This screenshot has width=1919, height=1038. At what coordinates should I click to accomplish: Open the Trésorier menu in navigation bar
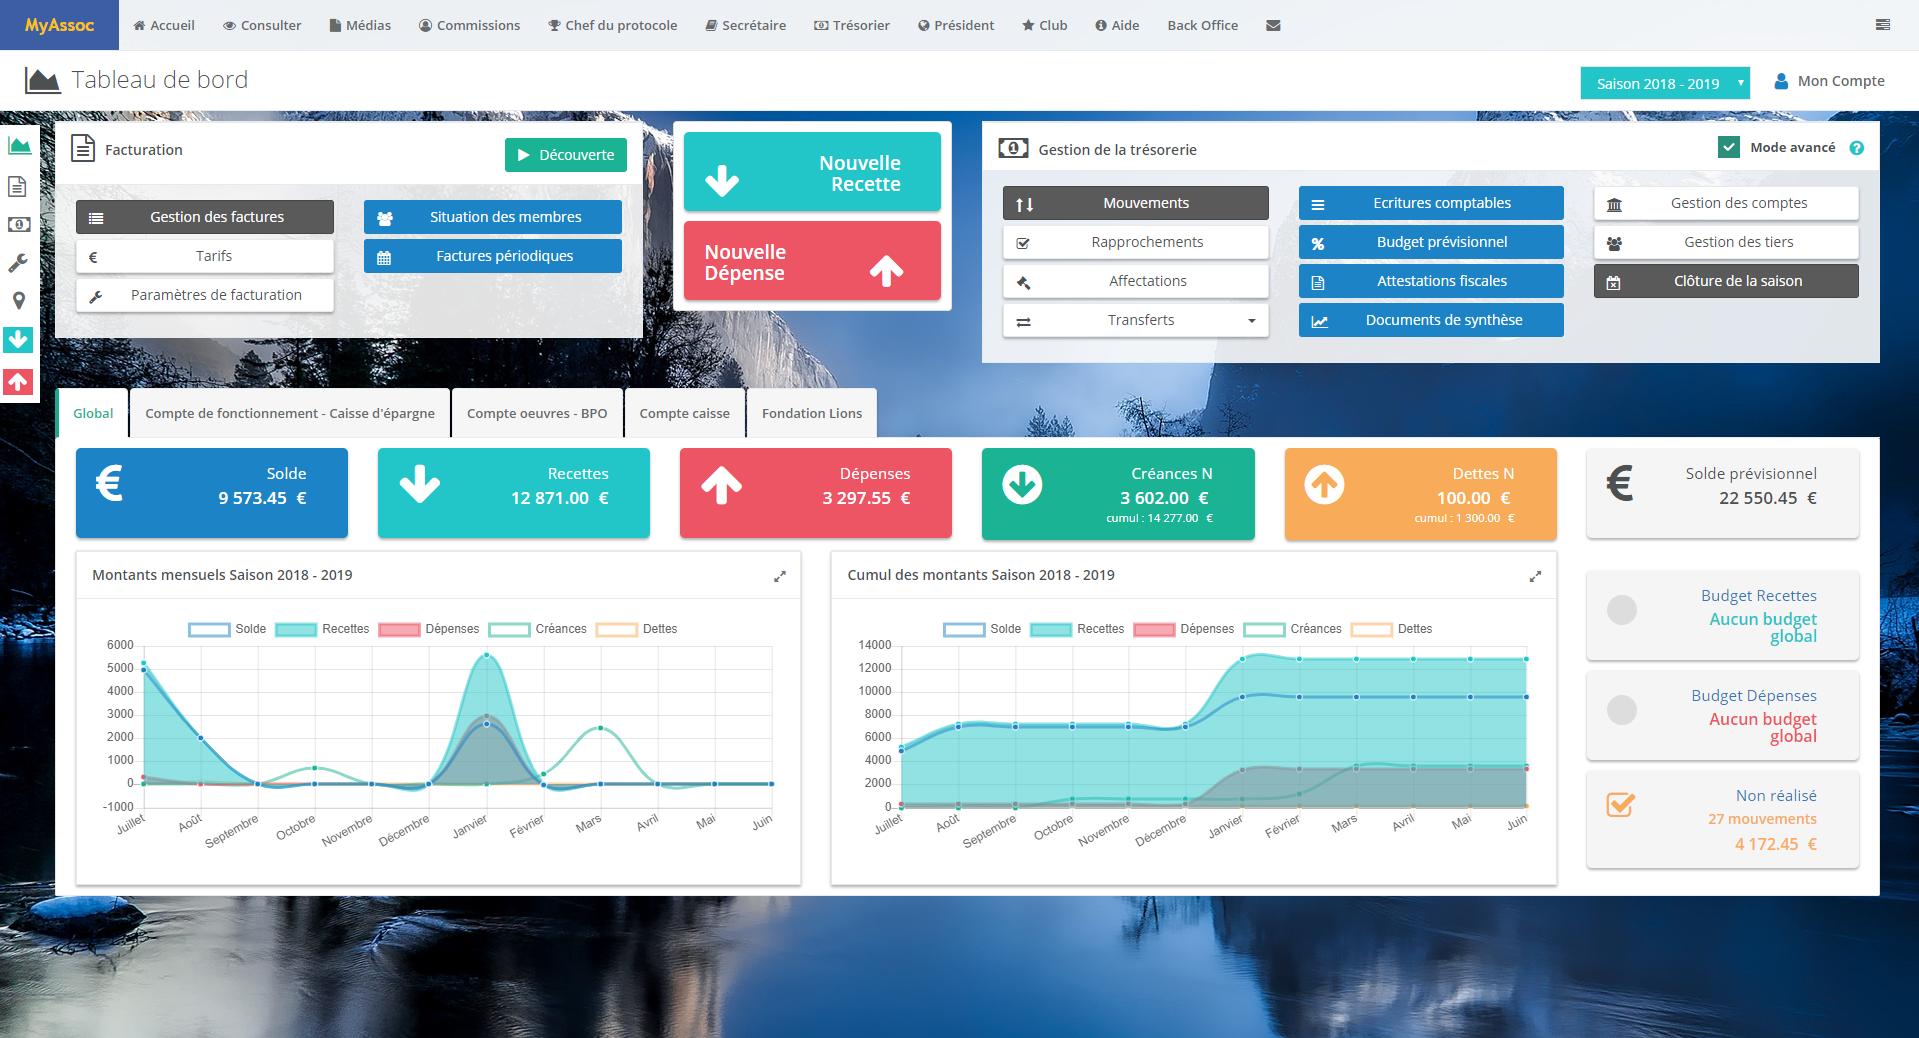pyautogui.click(x=851, y=26)
